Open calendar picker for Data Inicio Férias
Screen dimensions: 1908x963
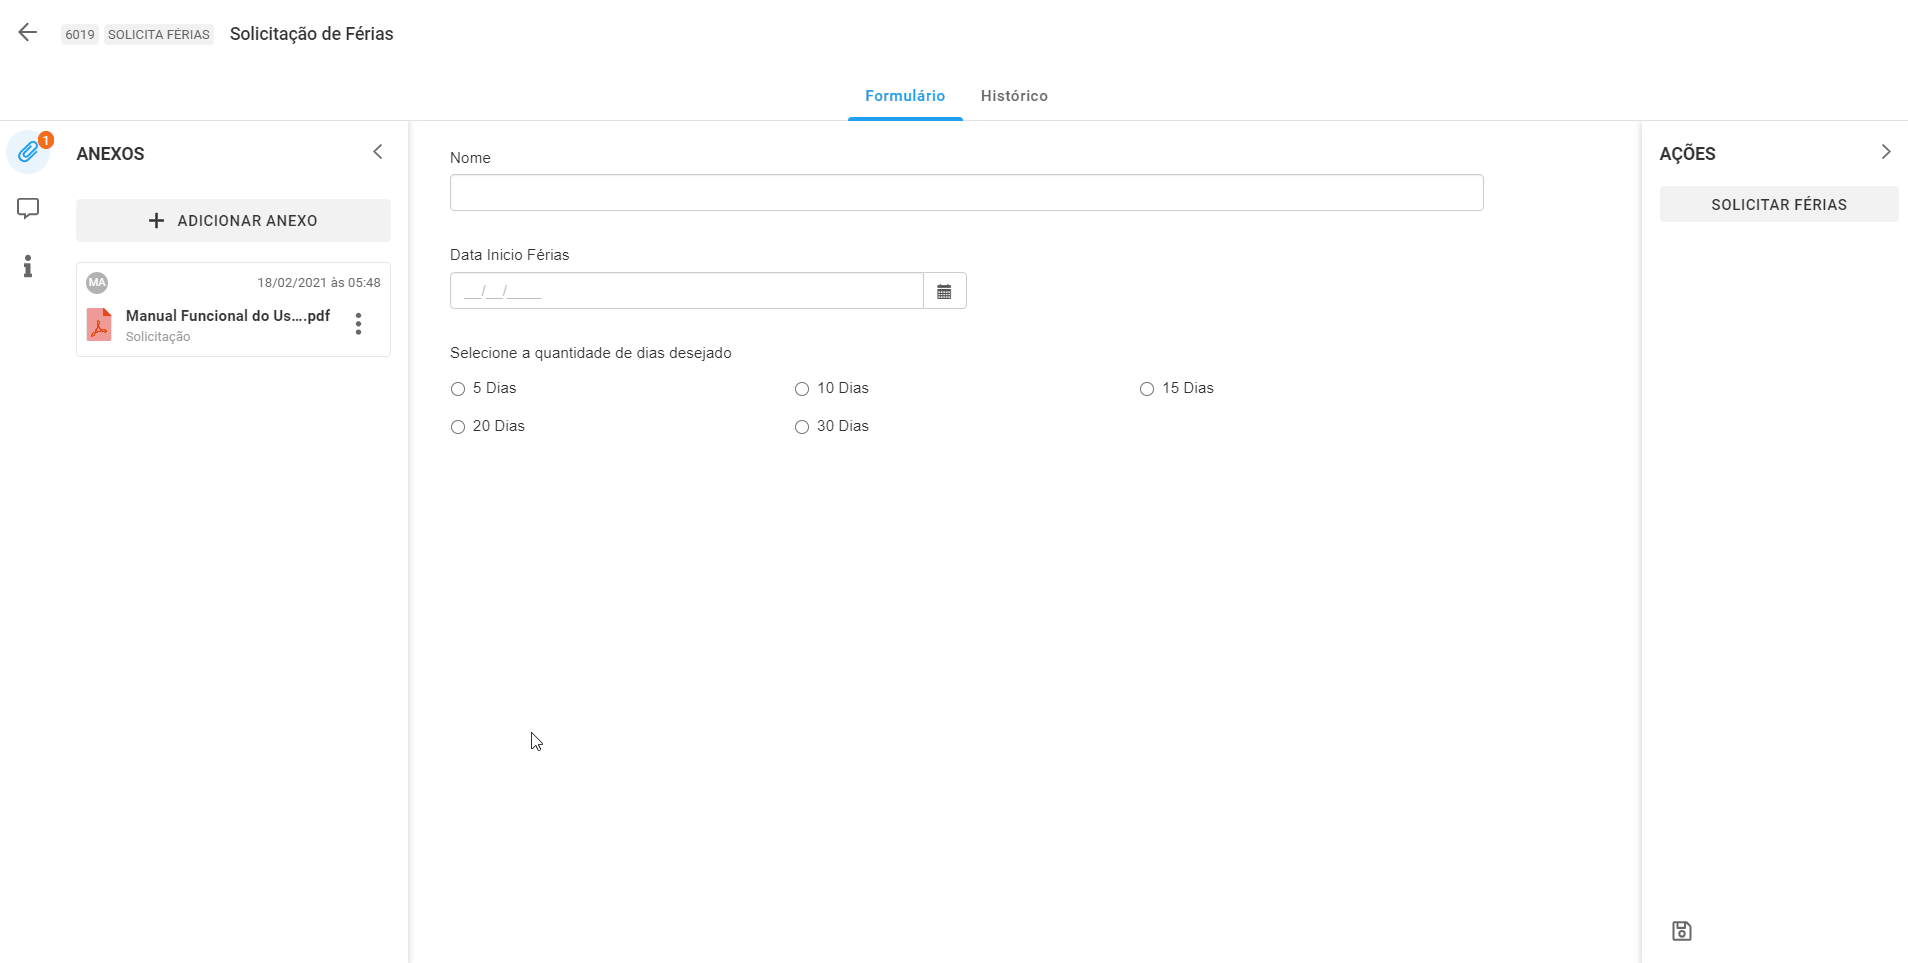(x=944, y=291)
